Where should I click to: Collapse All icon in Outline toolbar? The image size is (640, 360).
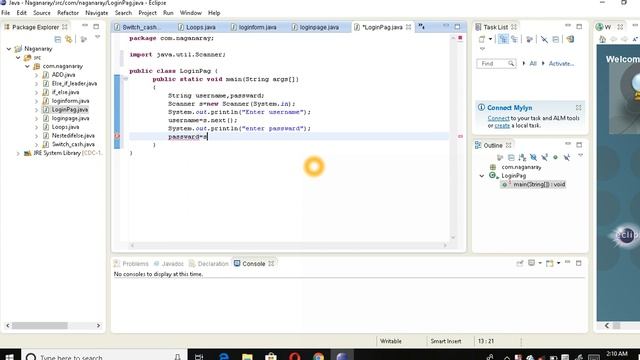click(x=511, y=157)
